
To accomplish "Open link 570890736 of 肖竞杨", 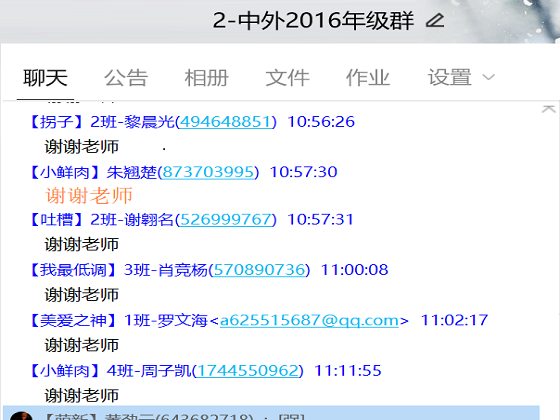I will pyautogui.click(x=259, y=270).
